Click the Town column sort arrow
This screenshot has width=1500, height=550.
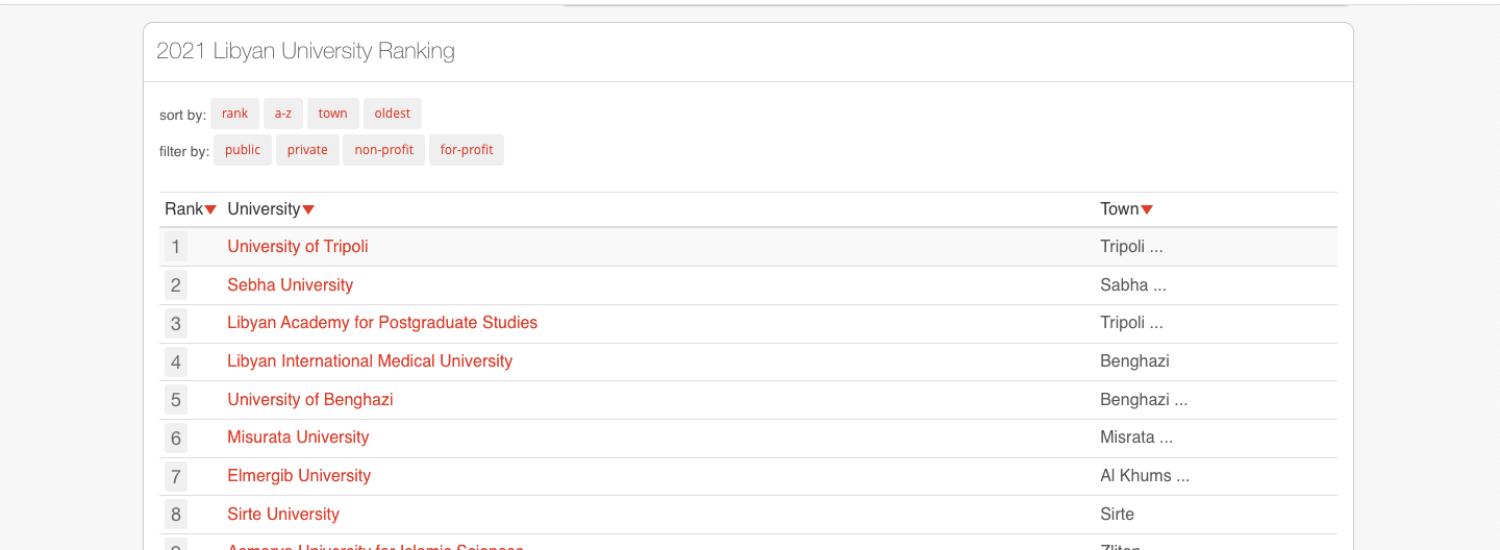pos(1147,209)
